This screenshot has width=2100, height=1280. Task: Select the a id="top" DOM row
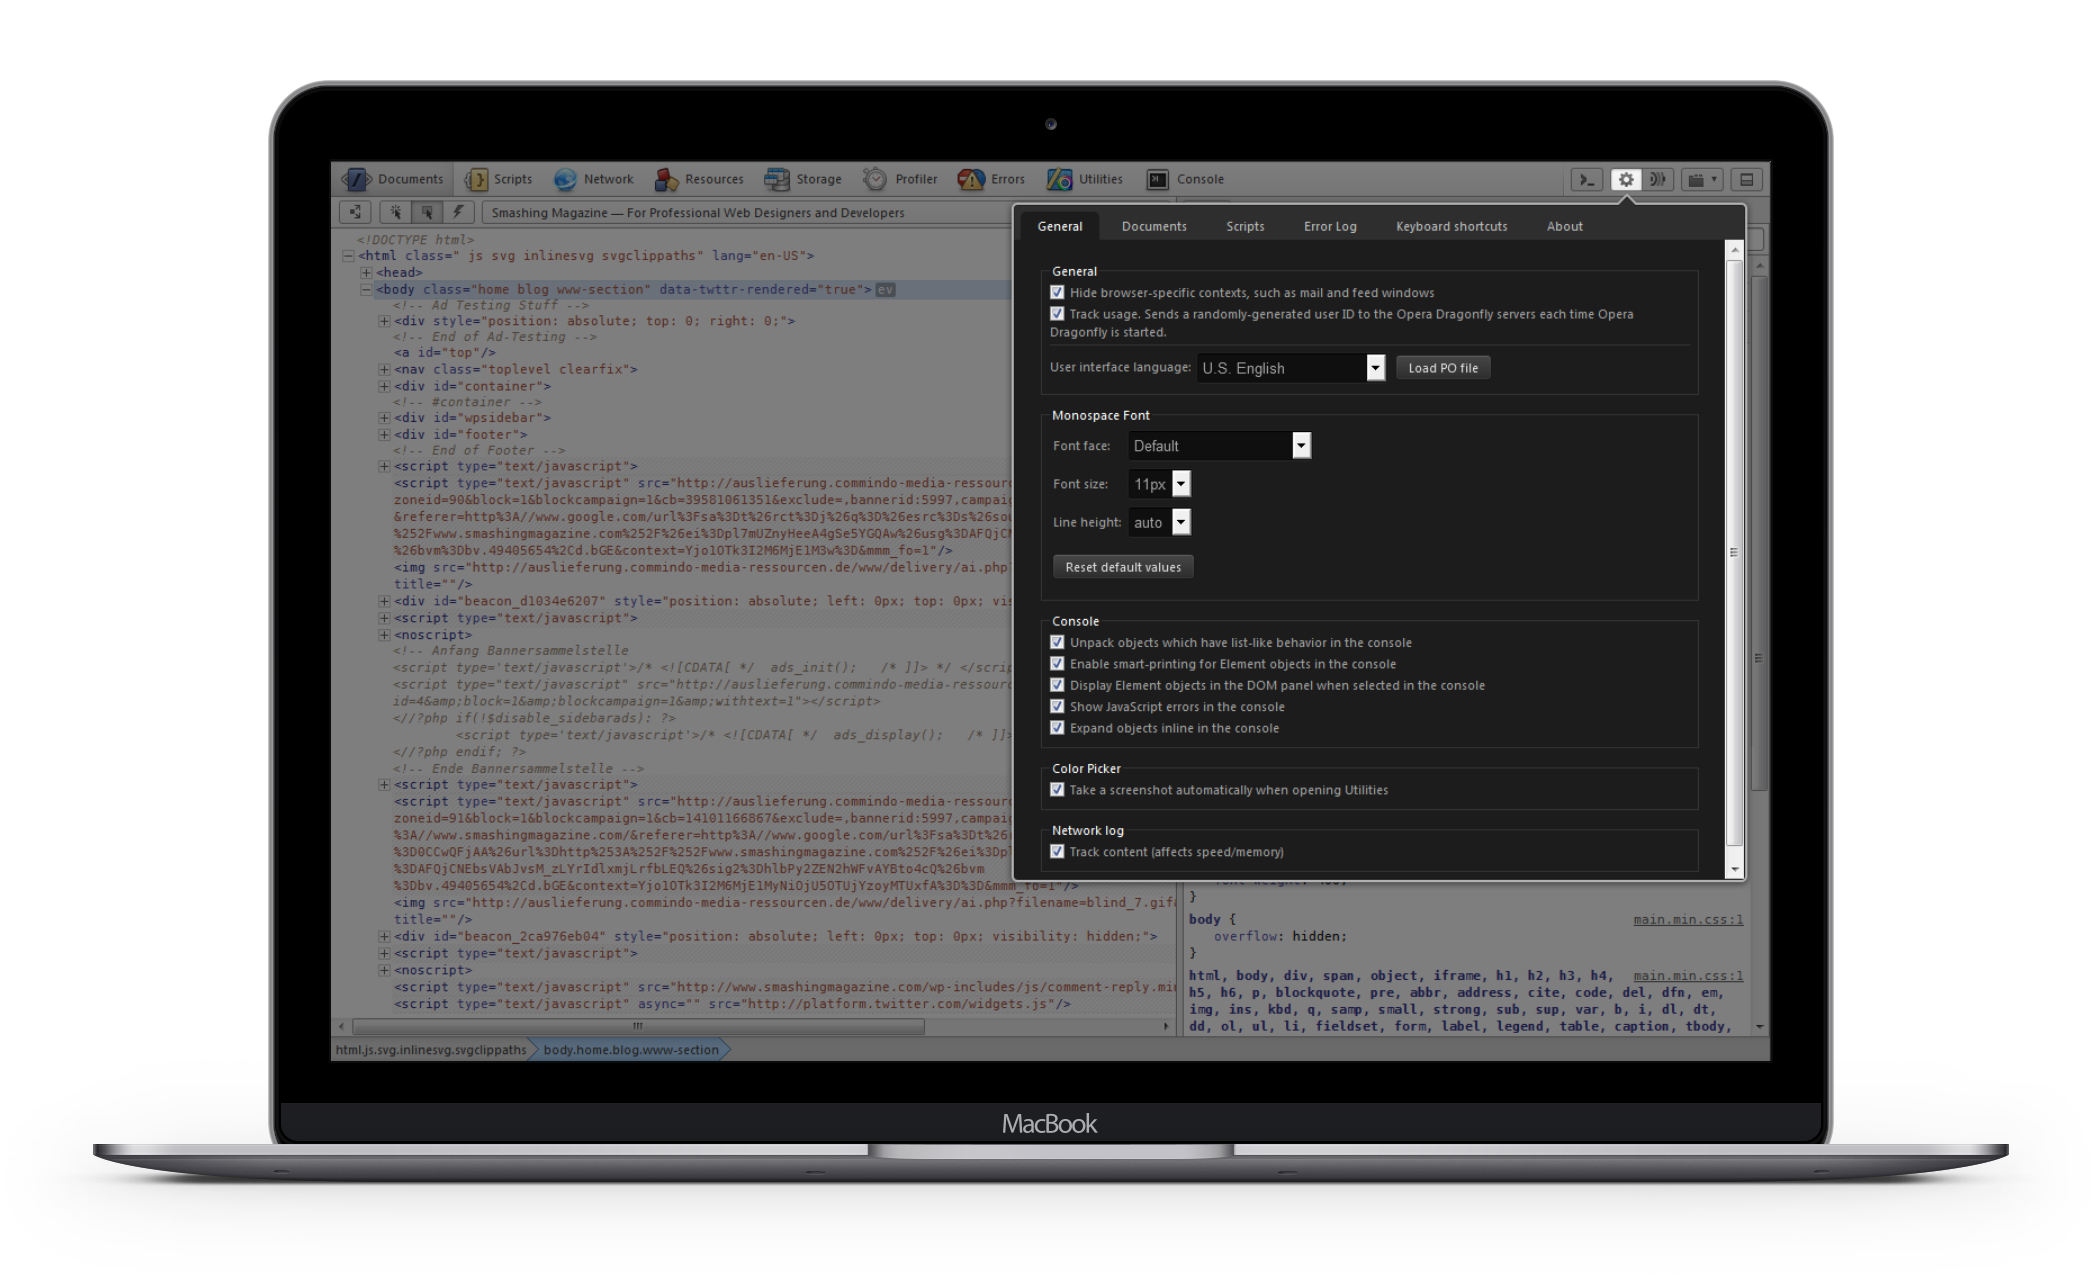[445, 353]
